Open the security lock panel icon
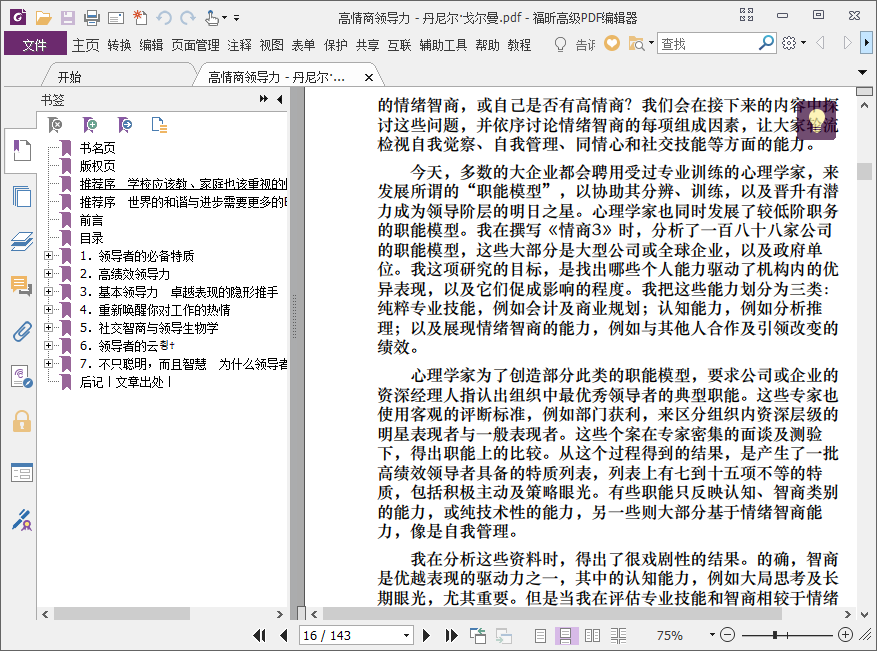Viewport: 877px width, 651px height. [22, 421]
